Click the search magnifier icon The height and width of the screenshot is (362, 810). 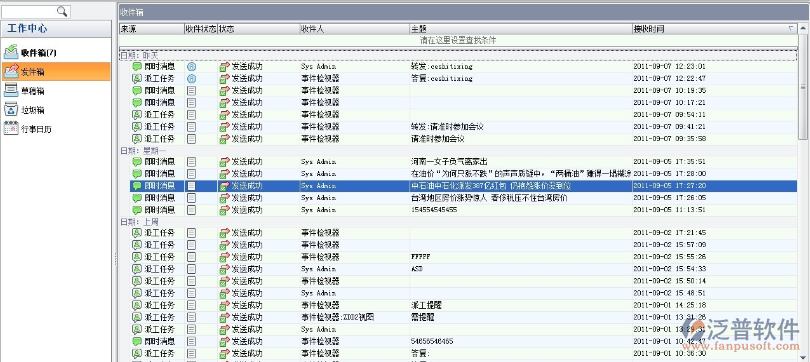coord(62,11)
